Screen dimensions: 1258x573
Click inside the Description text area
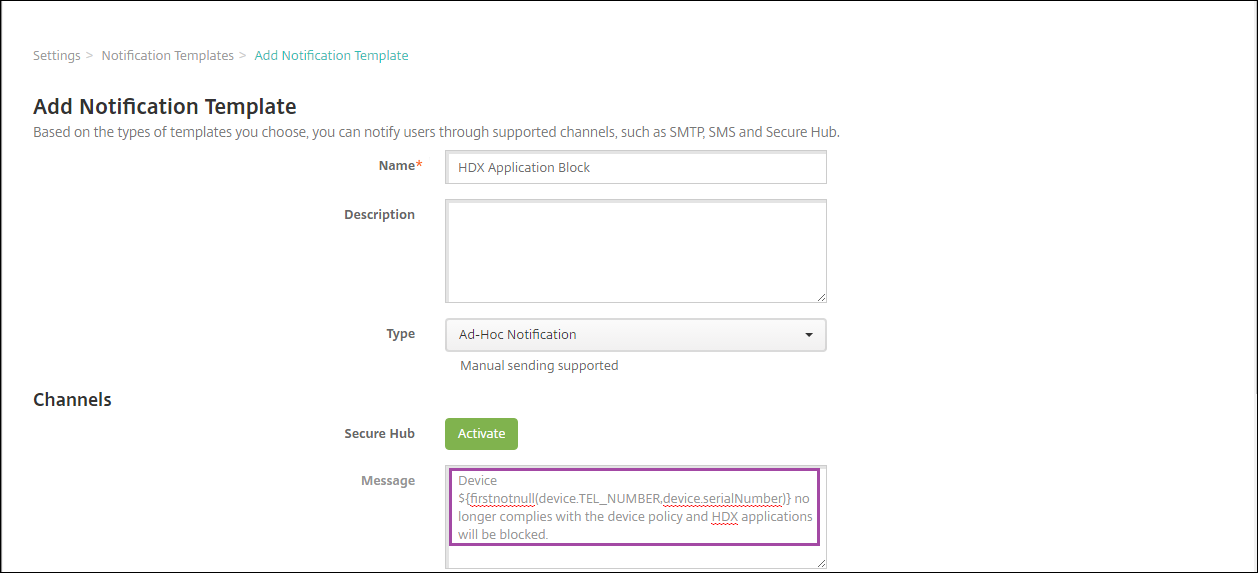point(636,251)
